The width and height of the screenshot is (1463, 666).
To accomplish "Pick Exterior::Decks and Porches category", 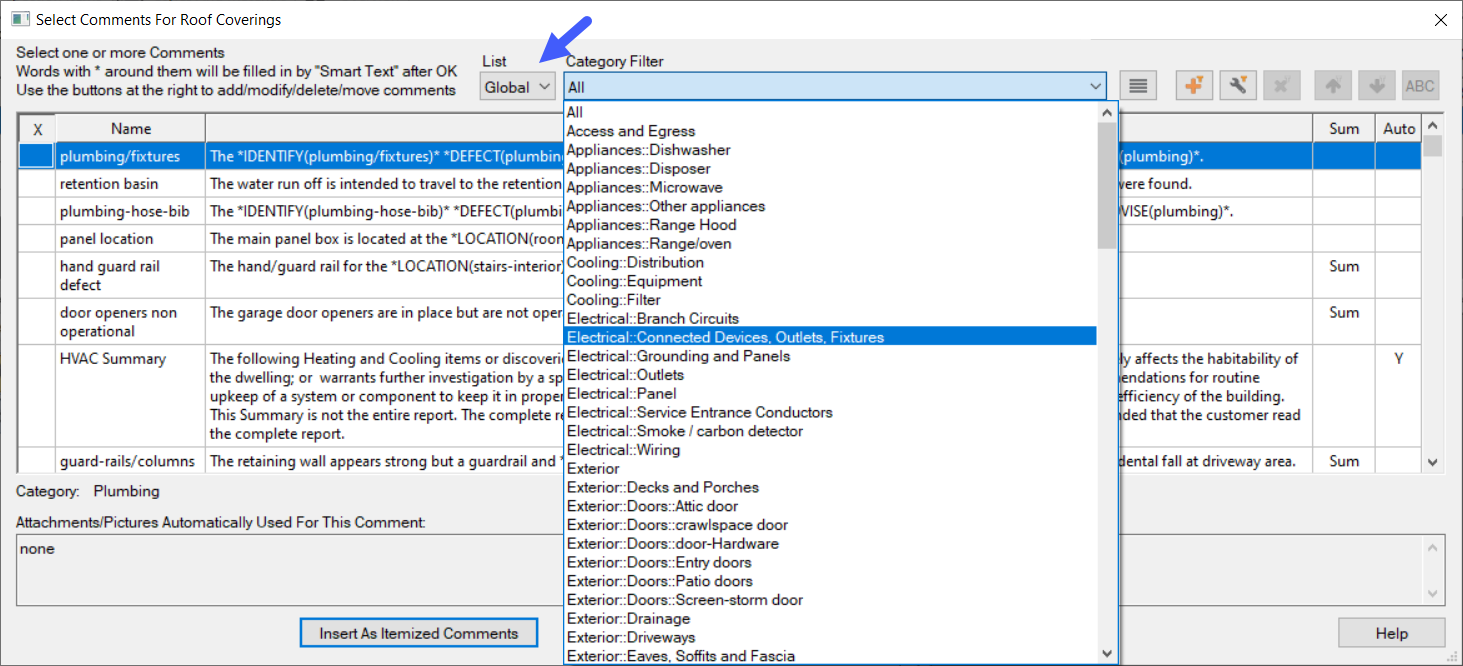I will click(662, 488).
